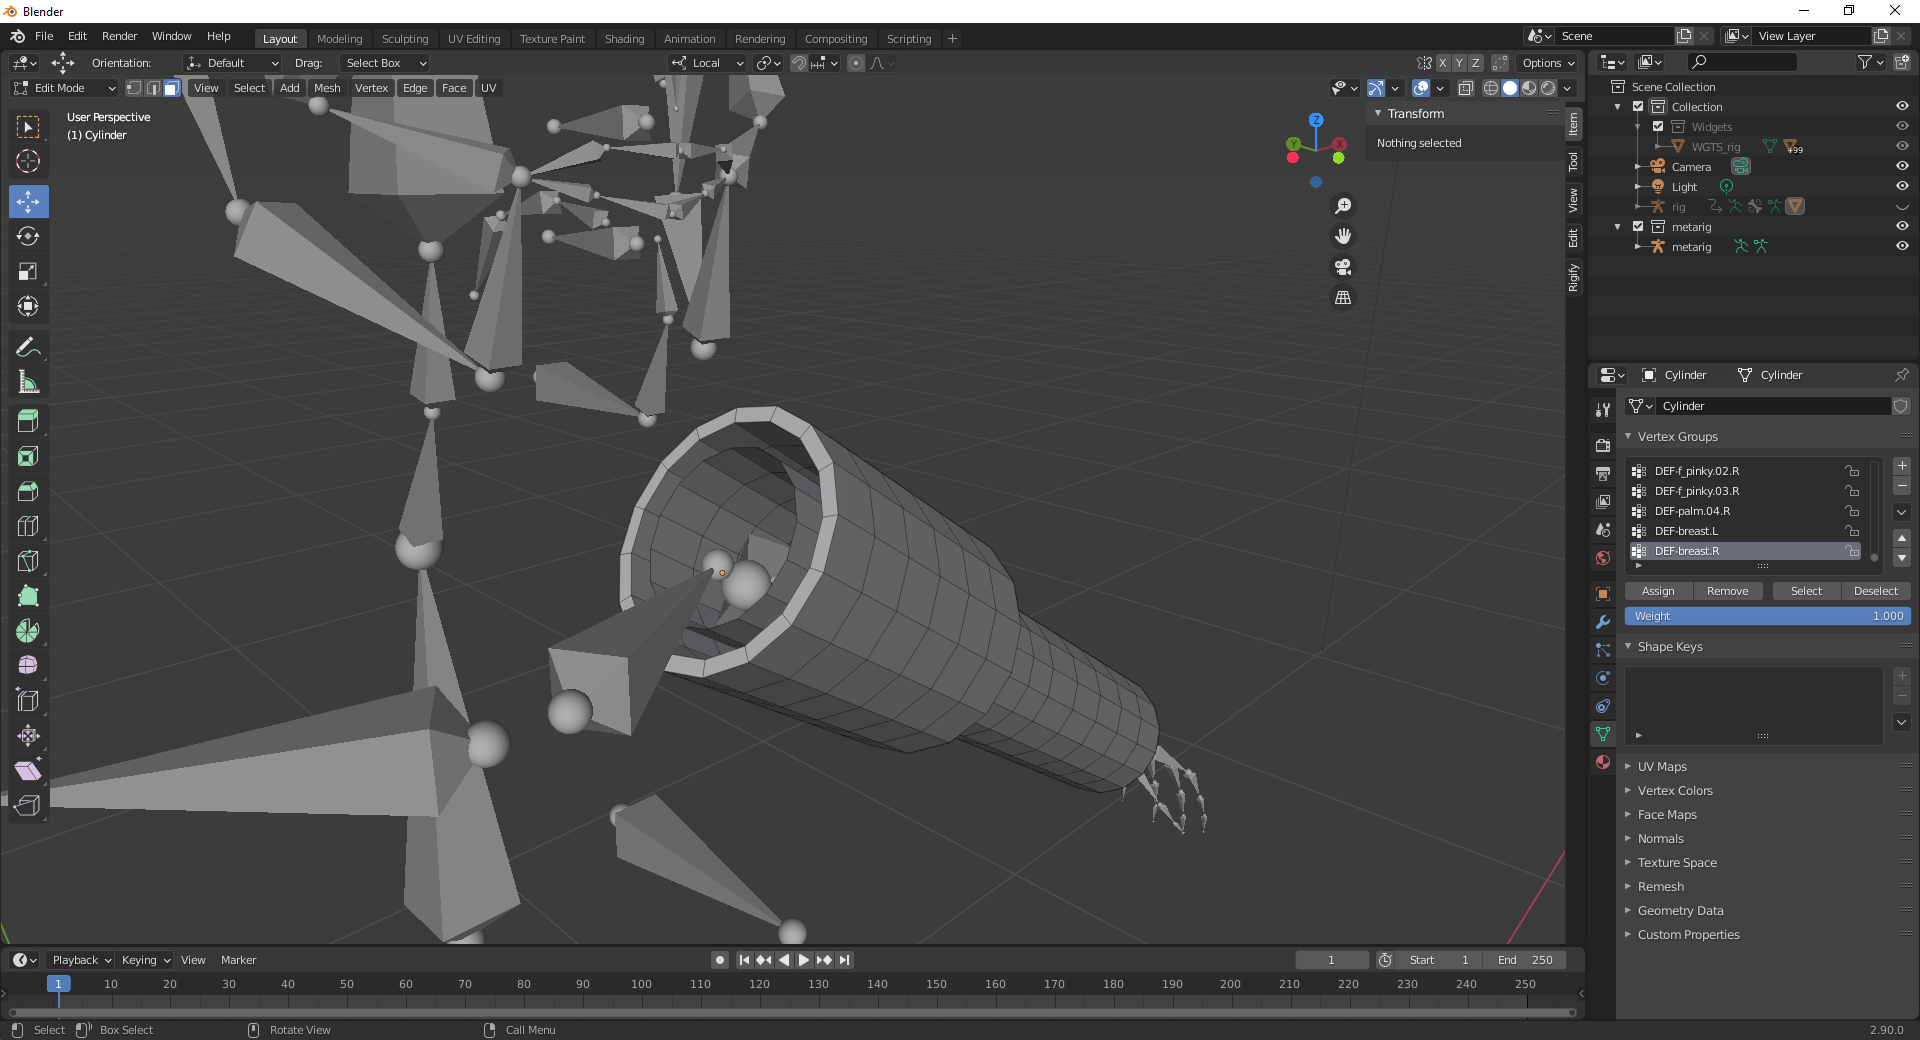Open the Playback dropdown

[x=81, y=960]
